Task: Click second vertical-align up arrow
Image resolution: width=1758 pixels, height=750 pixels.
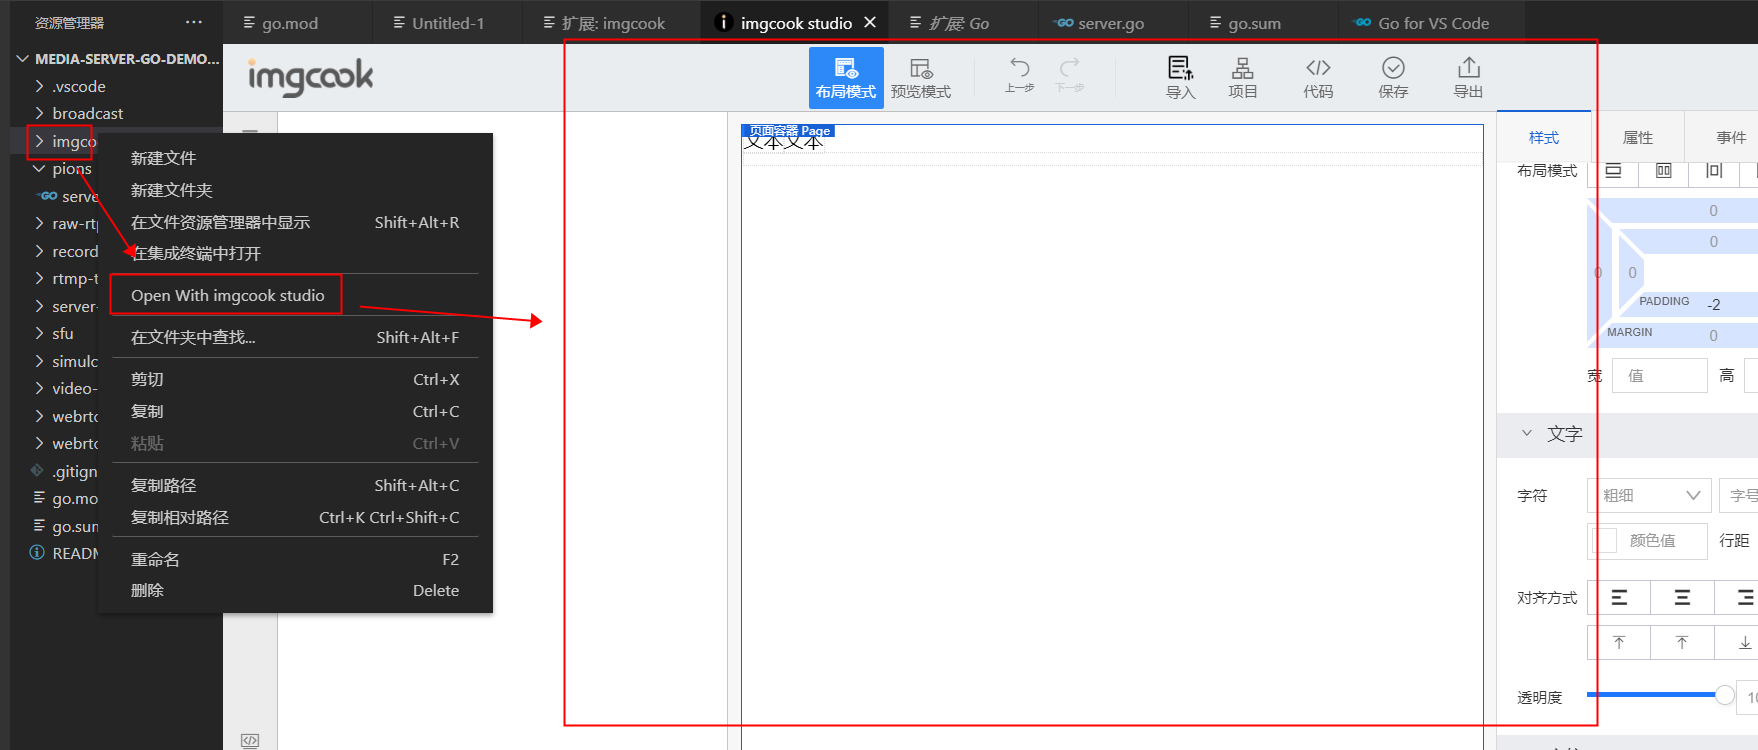Action: pyautogui.click(x=1682, y=642)
